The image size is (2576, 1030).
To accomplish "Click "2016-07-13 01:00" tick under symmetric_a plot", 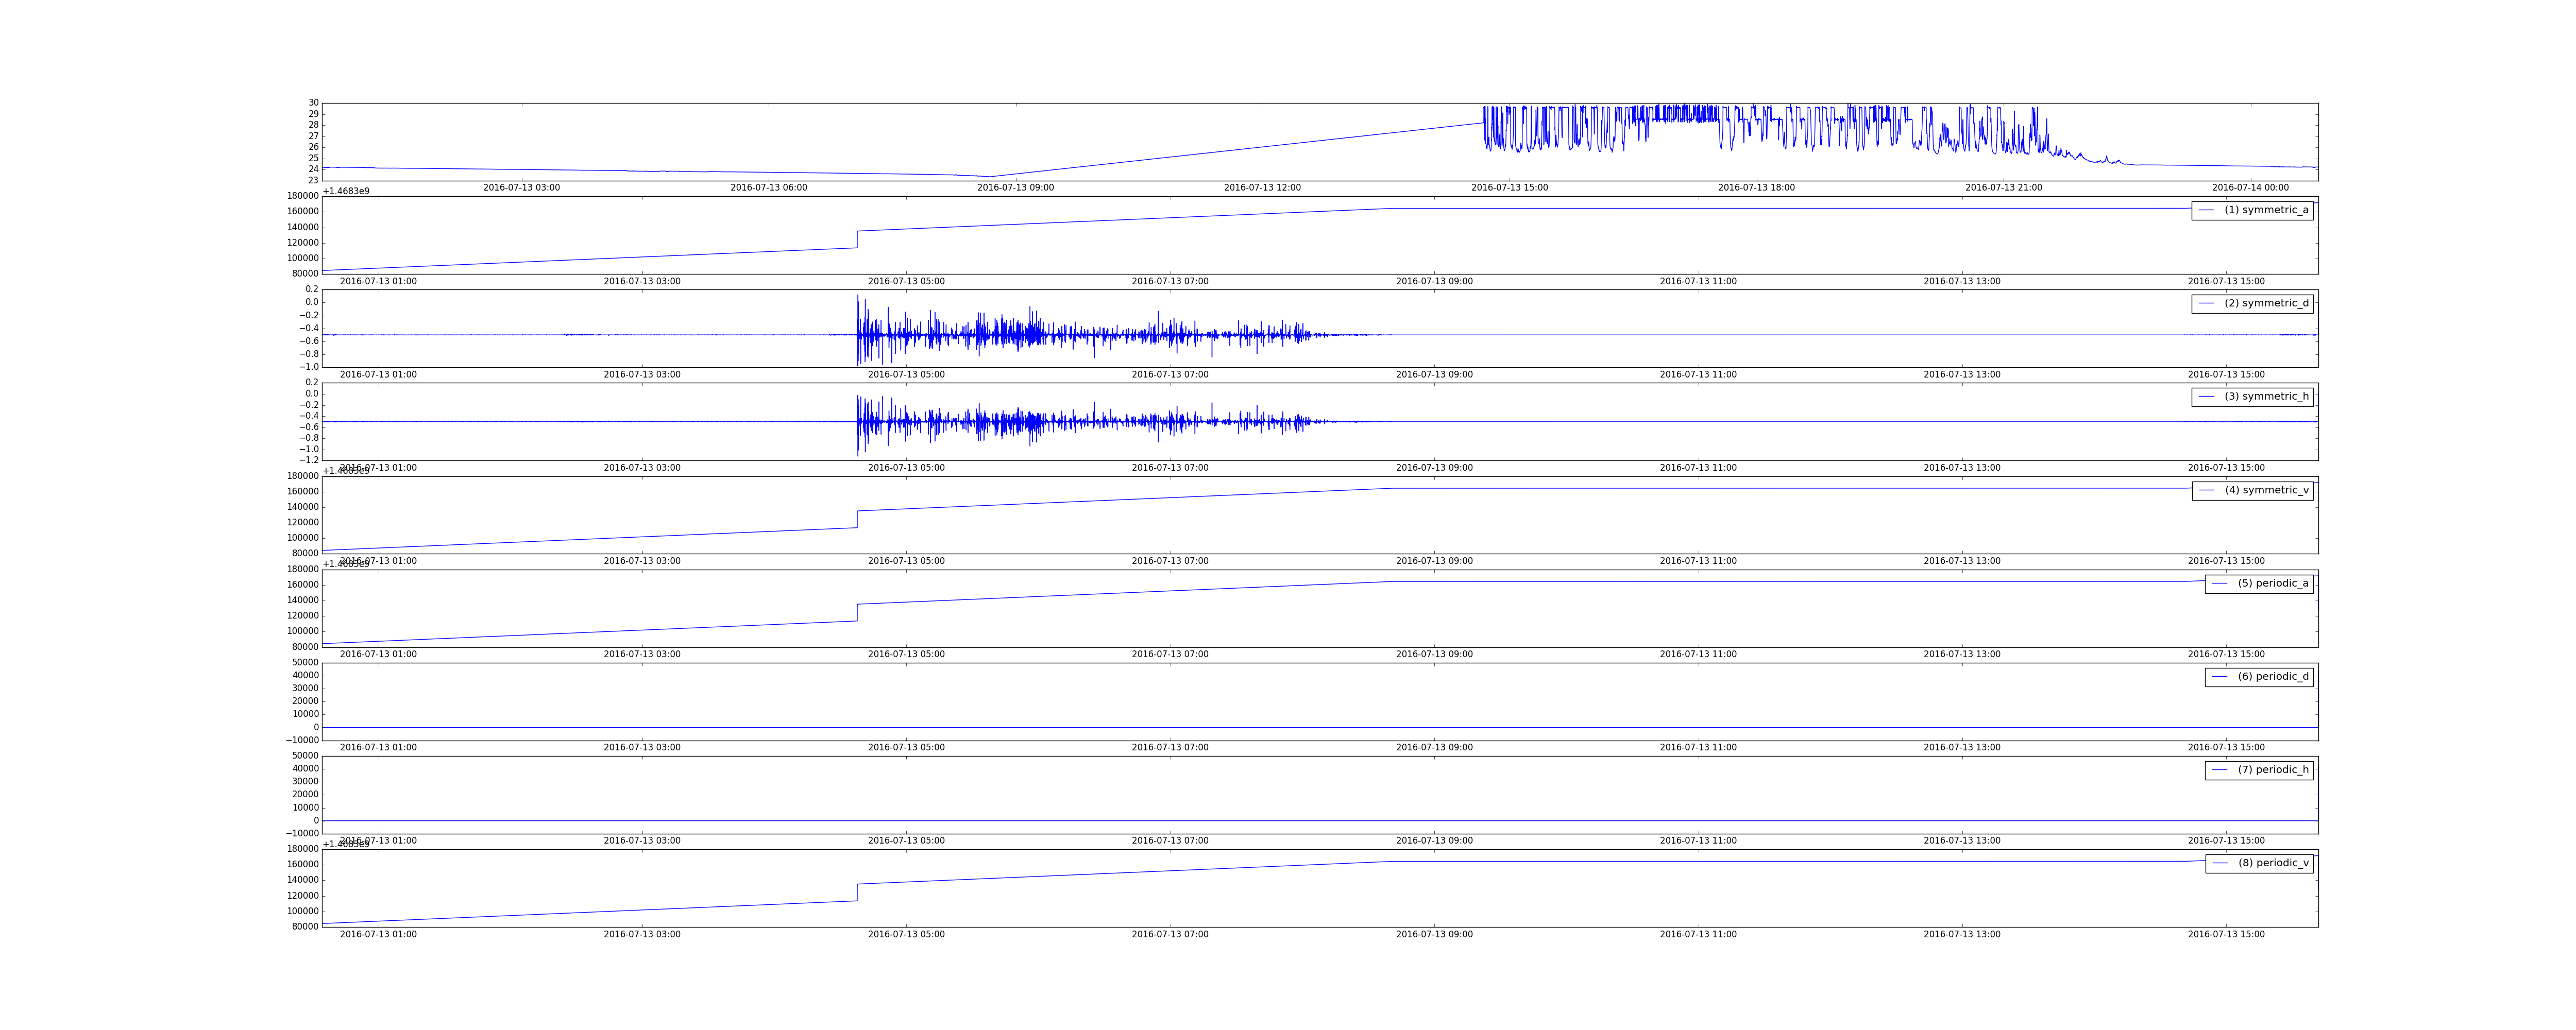I will tap(378, 282).
